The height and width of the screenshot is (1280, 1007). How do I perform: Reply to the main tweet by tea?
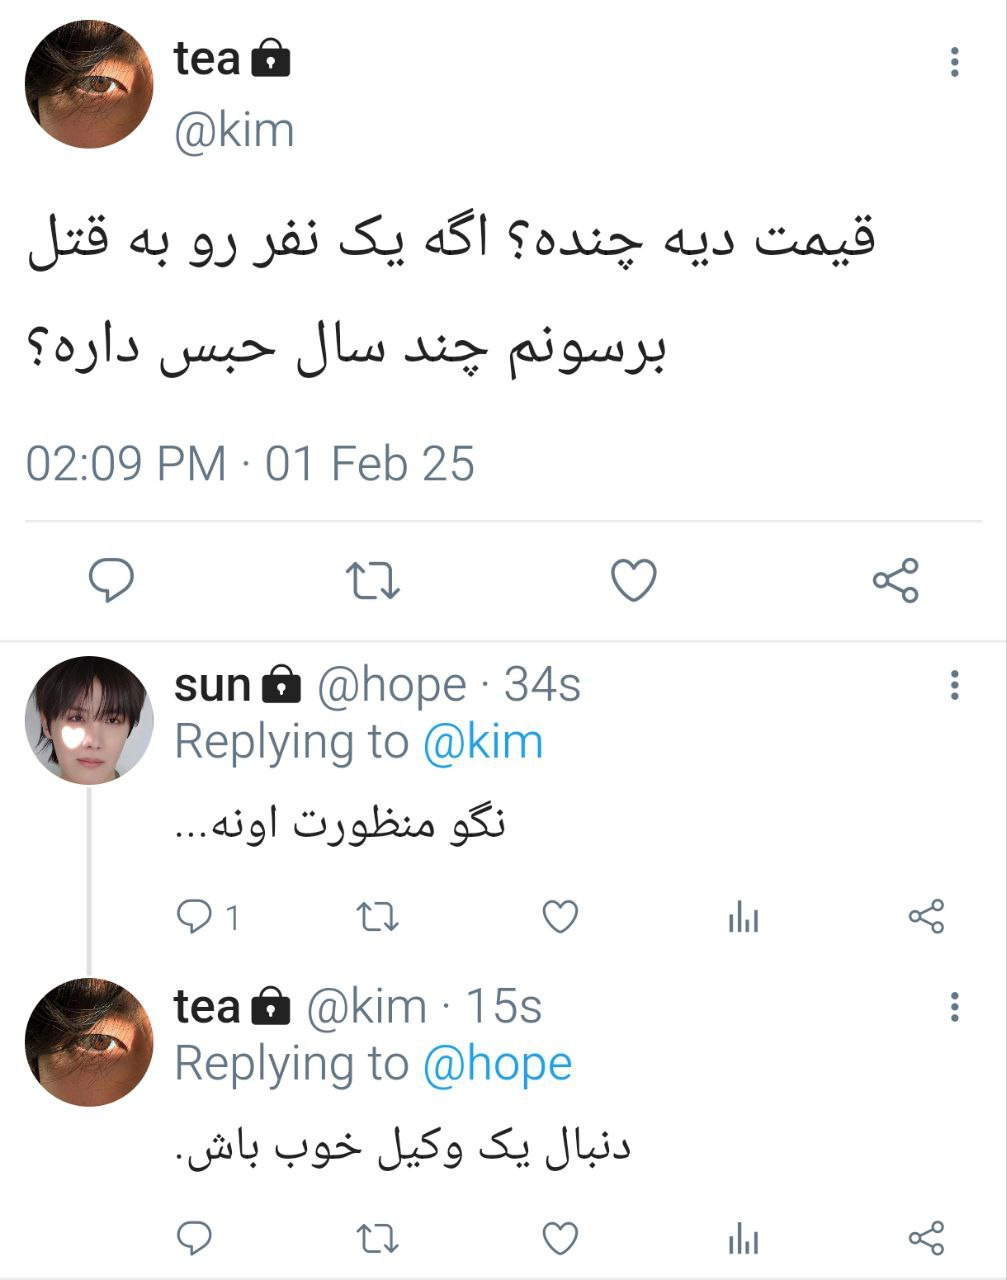pos(111,580)
